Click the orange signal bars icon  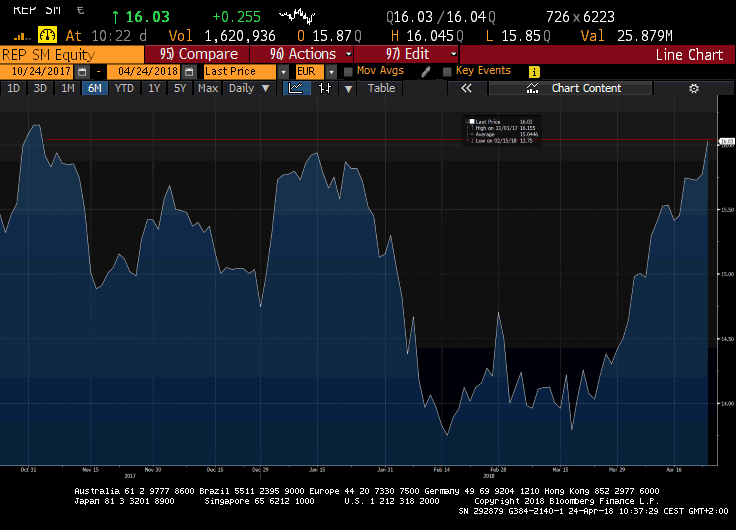(21, 36)
